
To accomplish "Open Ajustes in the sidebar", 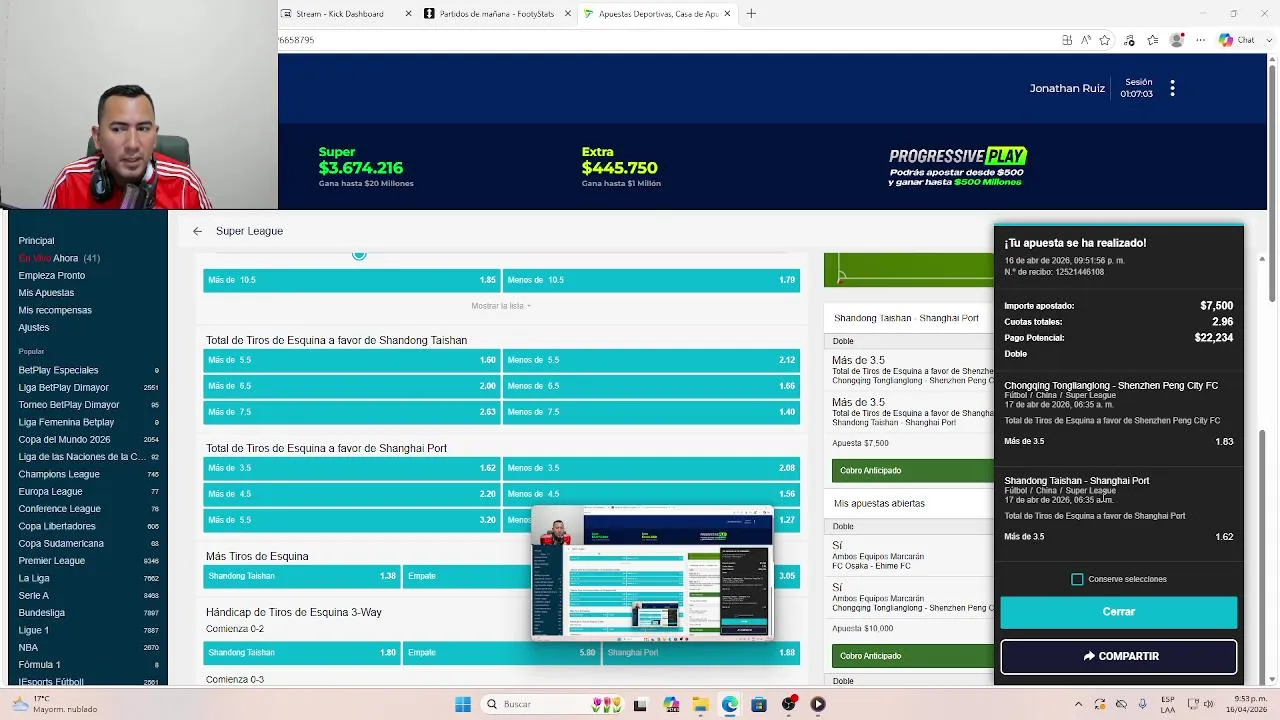I will point(33,327).
